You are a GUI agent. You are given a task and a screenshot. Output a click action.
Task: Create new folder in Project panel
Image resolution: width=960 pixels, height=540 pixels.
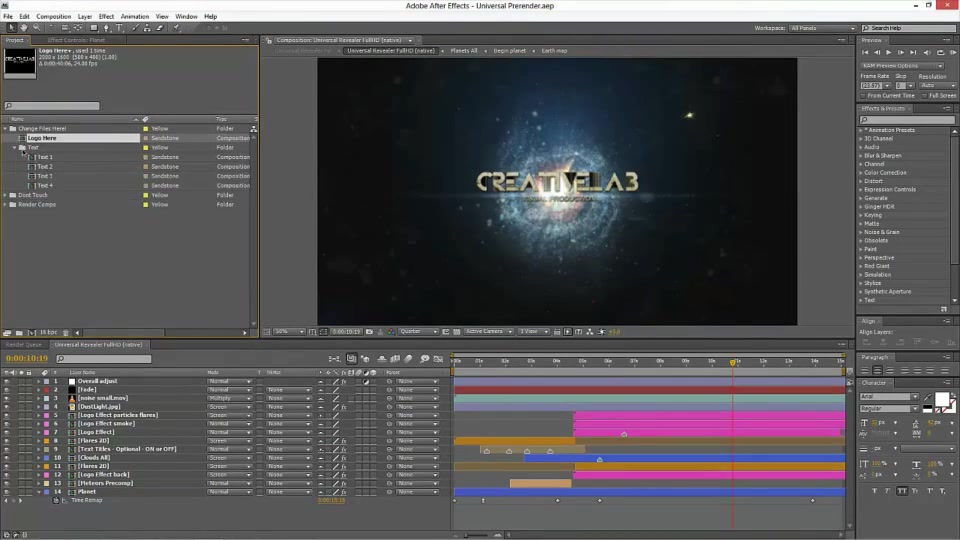click(19, 332)
